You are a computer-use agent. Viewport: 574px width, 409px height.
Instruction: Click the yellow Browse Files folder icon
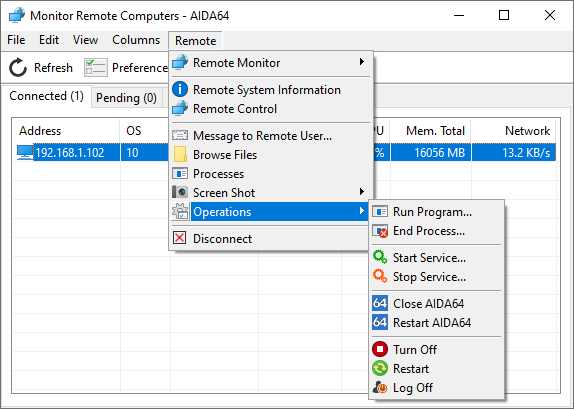pos(180,155)
